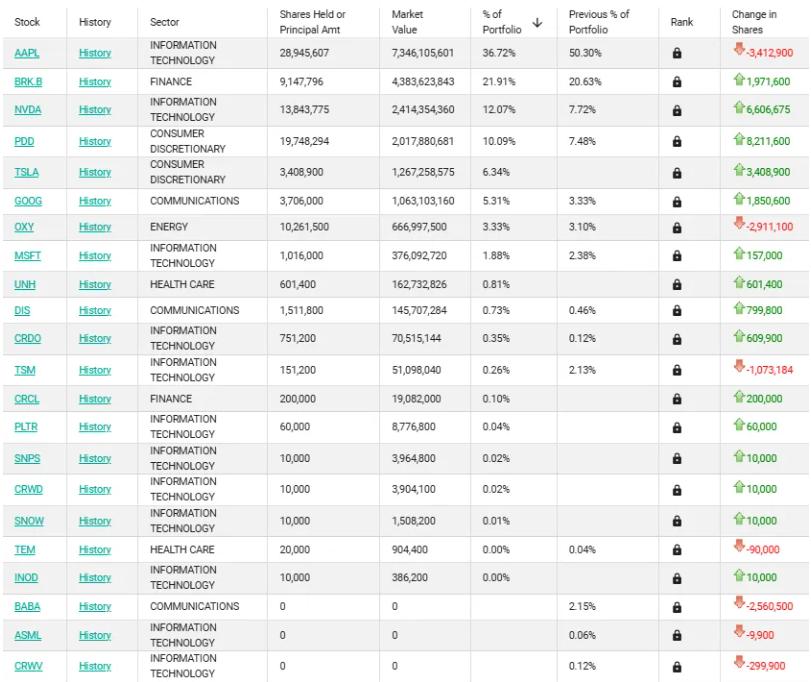The width and height of the screenshot is (811, 682).
Task: Toggle sort arrow beside % of Portfolio
Action: pyautogui.click(x=537, y=22)
